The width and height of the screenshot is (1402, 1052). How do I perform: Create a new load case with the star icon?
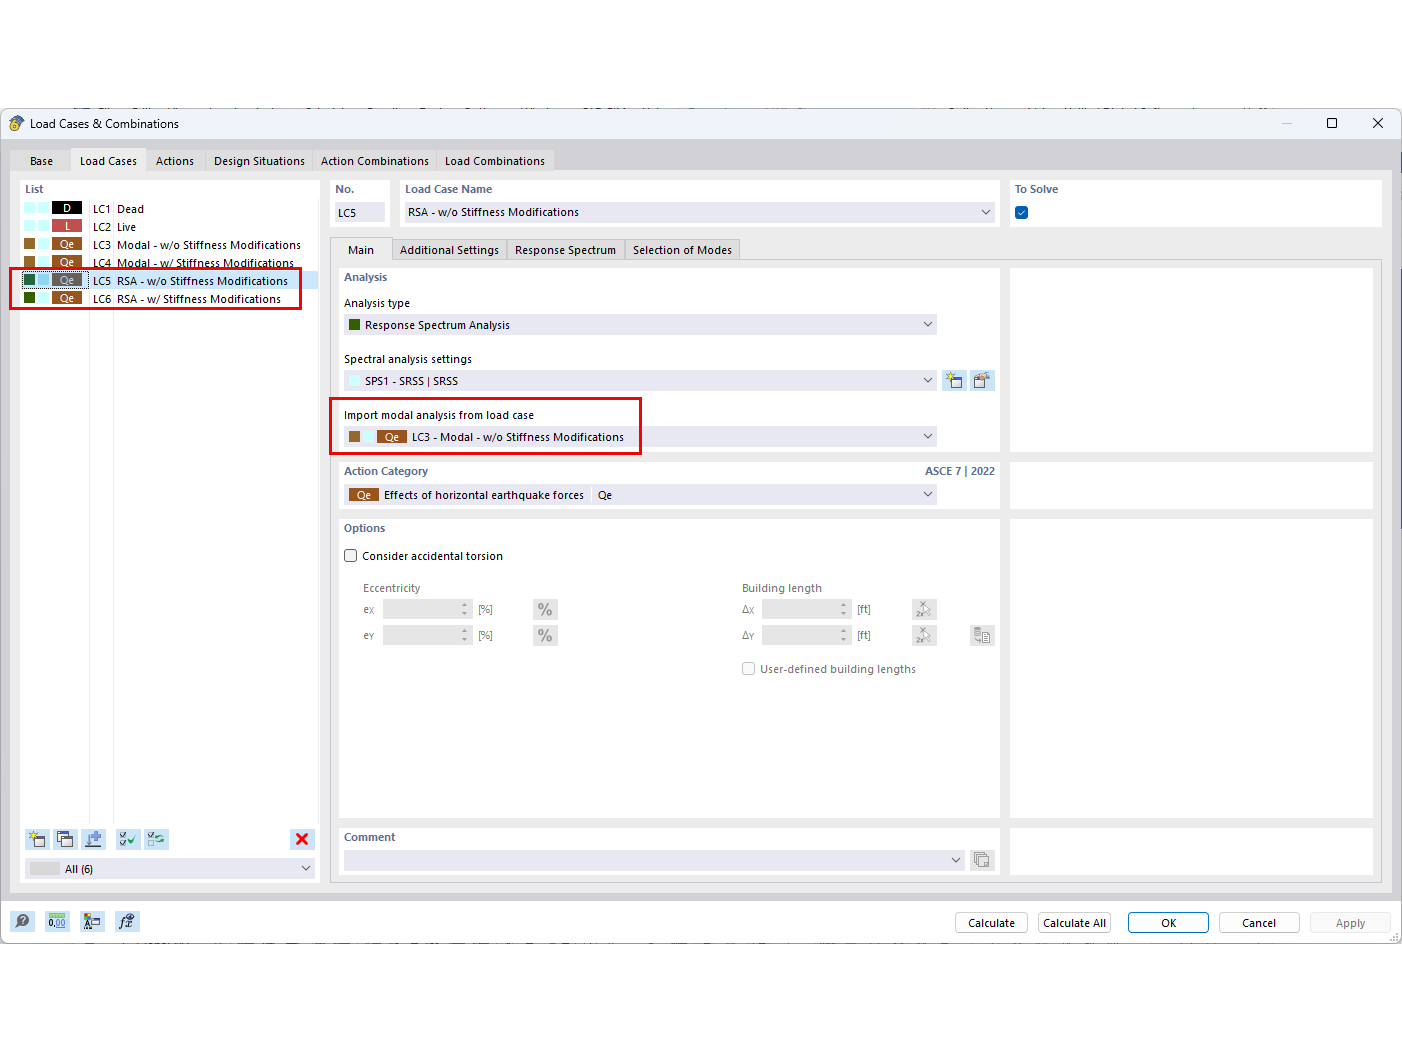[37, 839]
